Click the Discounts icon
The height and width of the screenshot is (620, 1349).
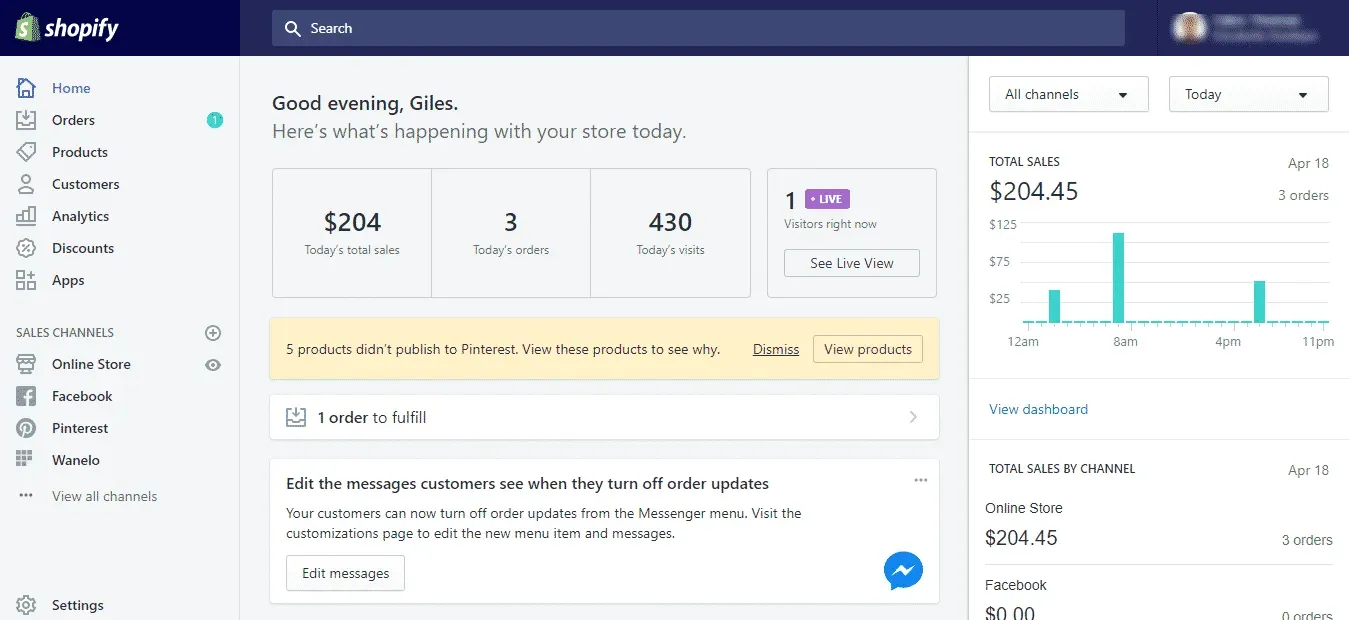[x=26, y=248]
